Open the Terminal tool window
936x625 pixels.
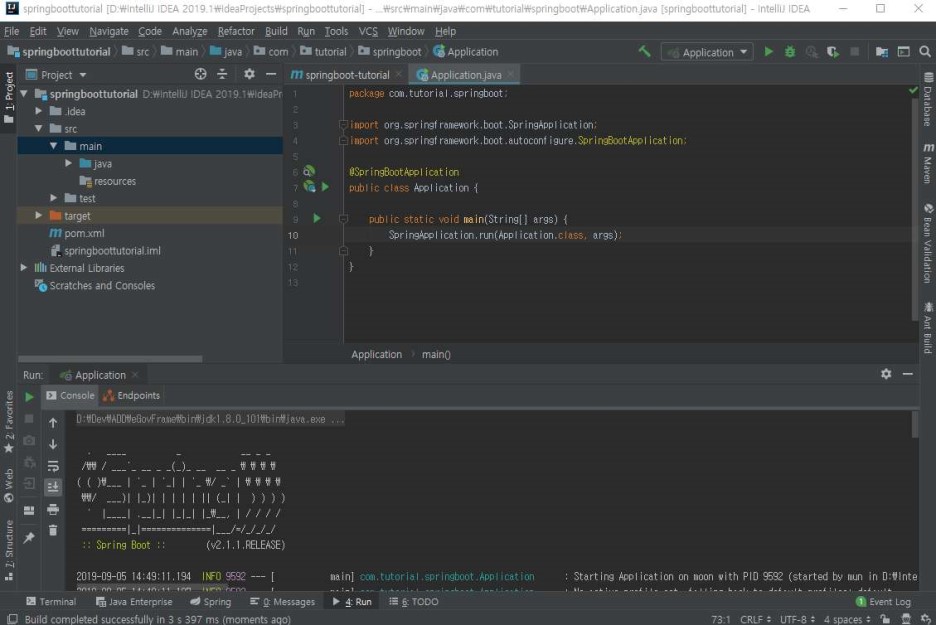51,602
